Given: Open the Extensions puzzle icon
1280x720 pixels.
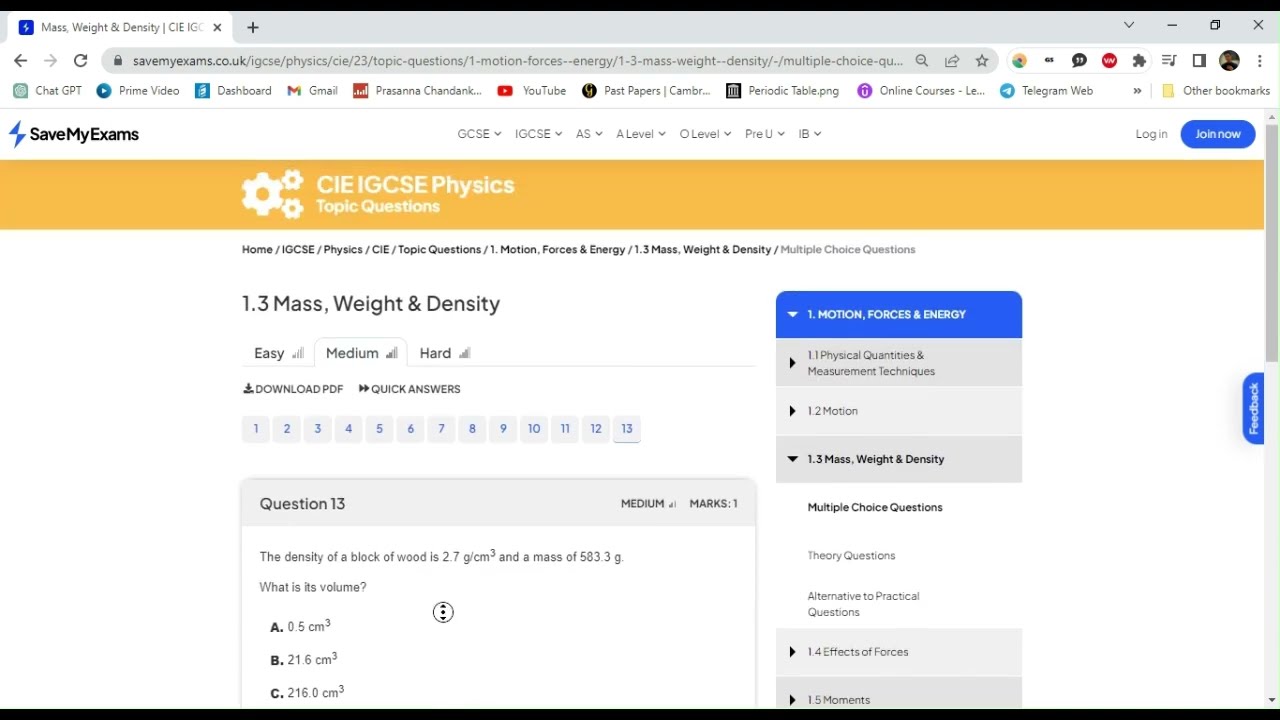Looking at the screenshot, I should coord(1139,61).
